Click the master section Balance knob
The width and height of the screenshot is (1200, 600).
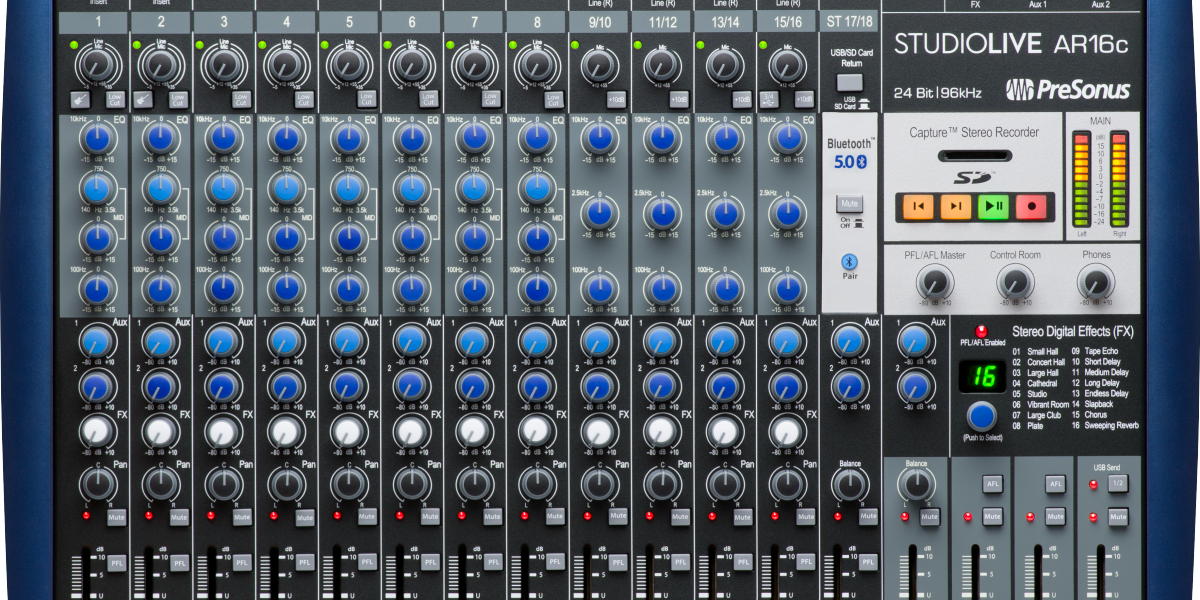pyautogui.click(x=916, y=484)
